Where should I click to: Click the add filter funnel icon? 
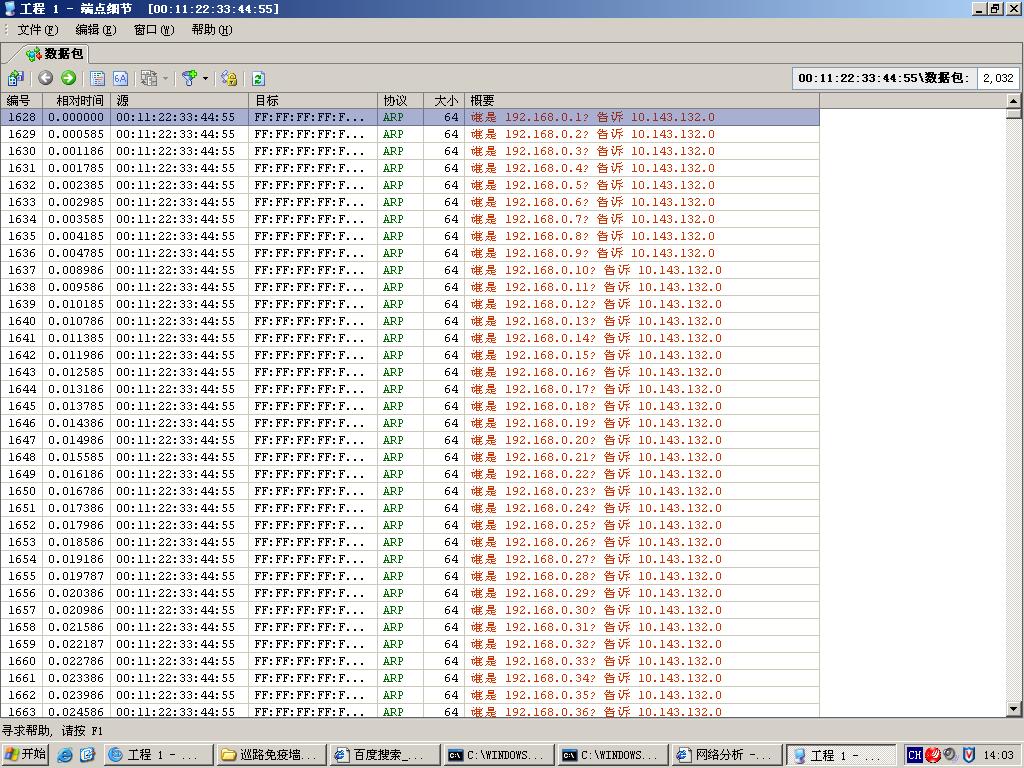click(189, 78)
